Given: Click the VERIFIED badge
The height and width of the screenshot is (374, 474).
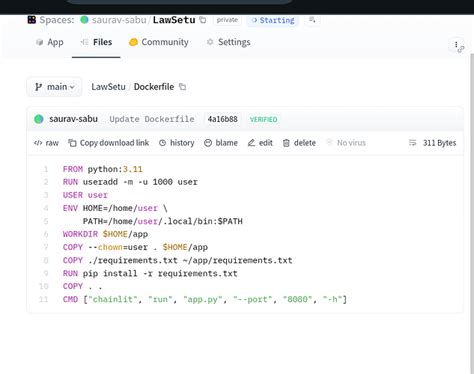Looking at the screenshot, I should click(x=264, y=119).
